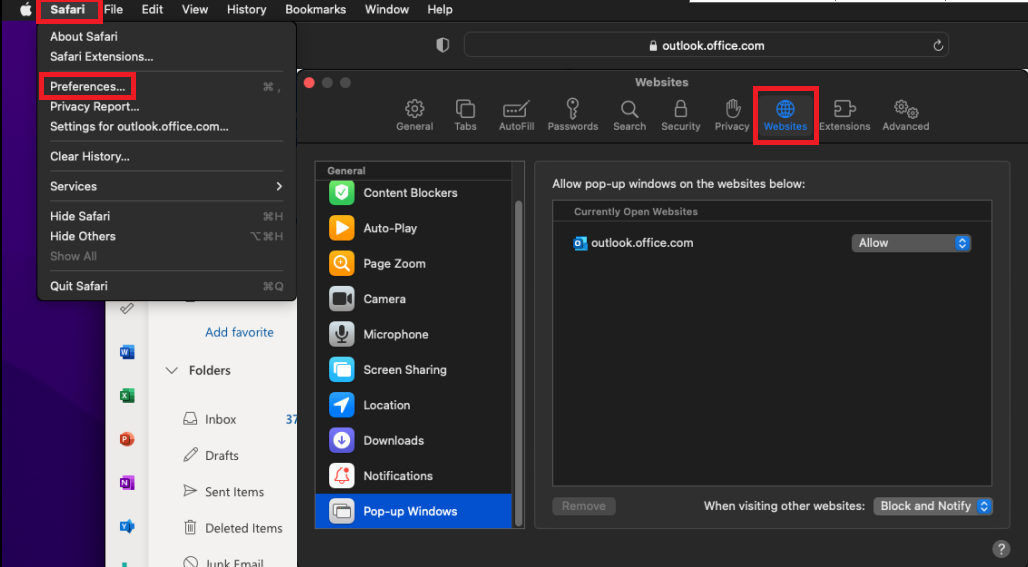Expand the Services submenu

tap(166, 186)
